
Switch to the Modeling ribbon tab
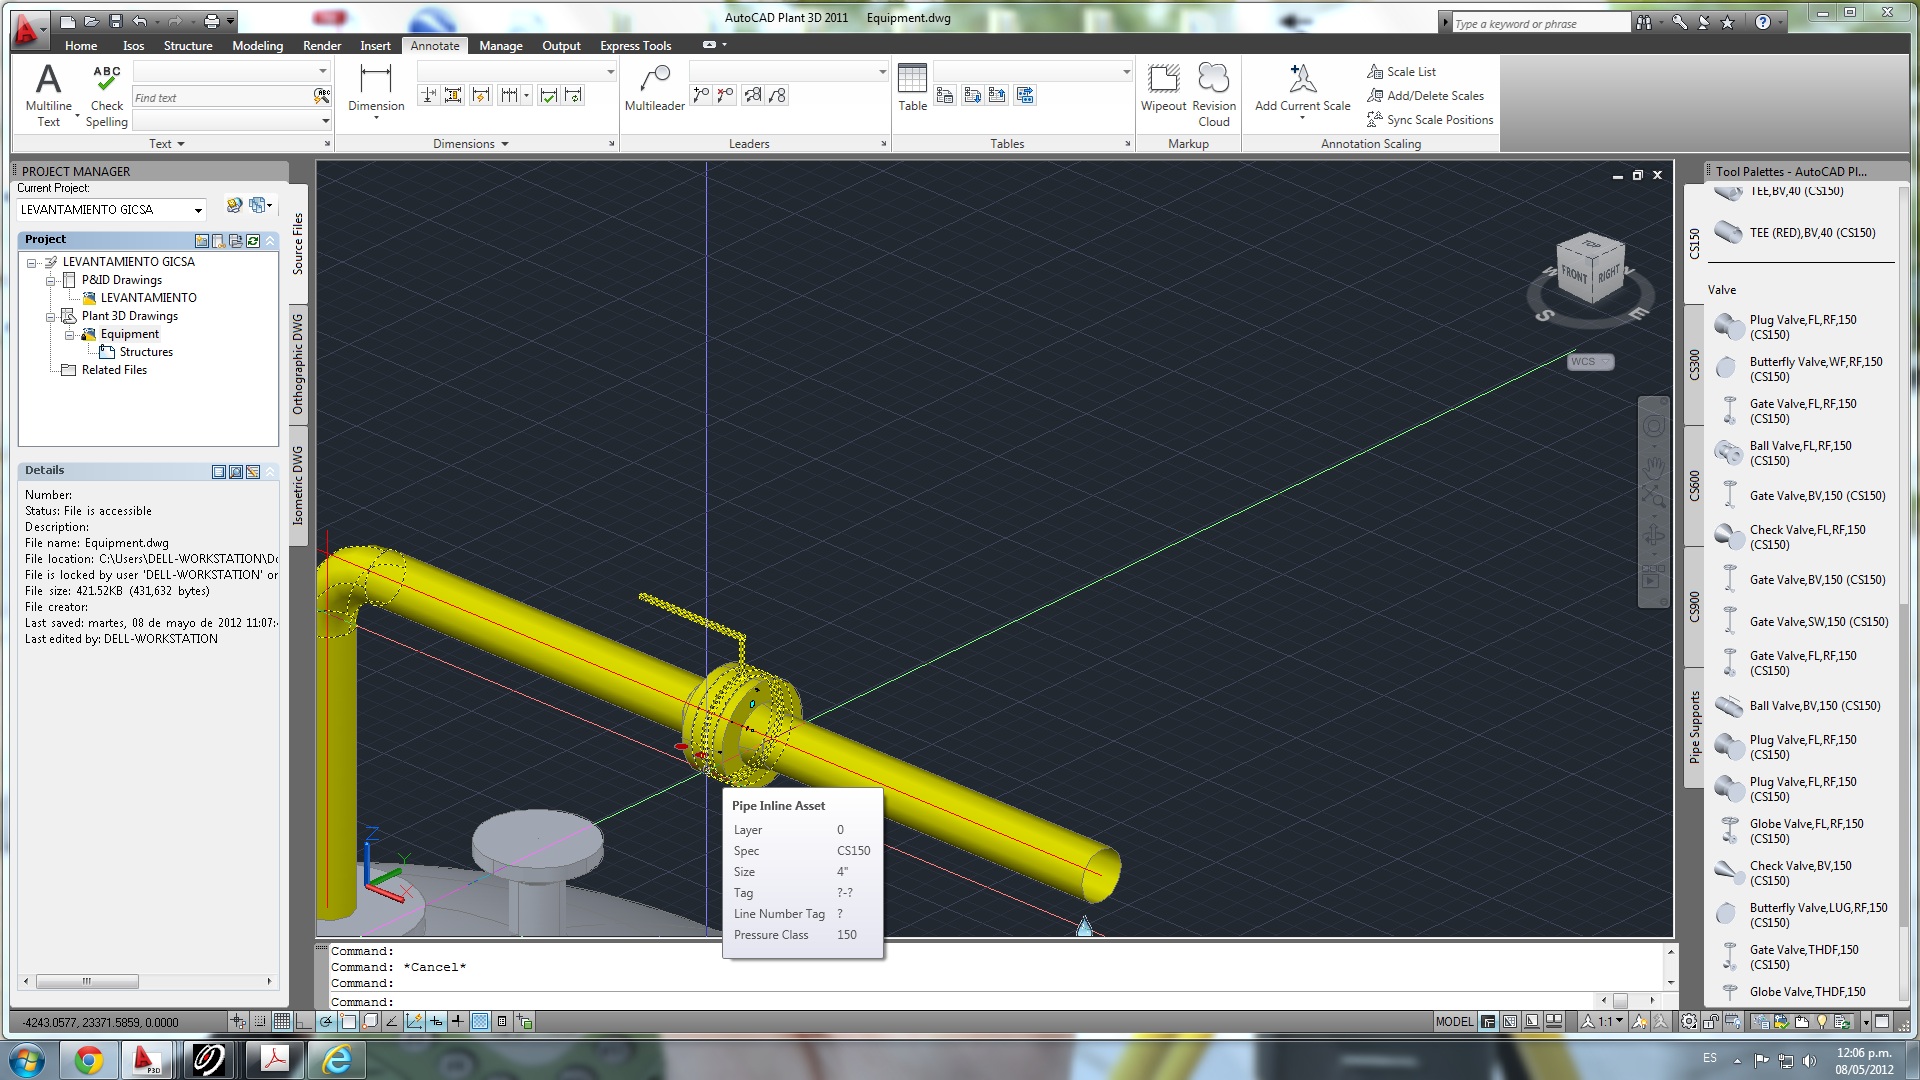(257, 46)
